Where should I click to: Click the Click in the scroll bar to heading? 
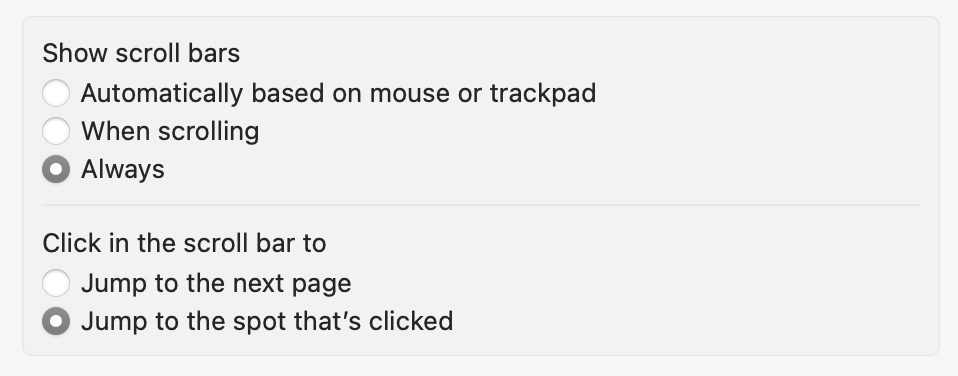[184, 243]
